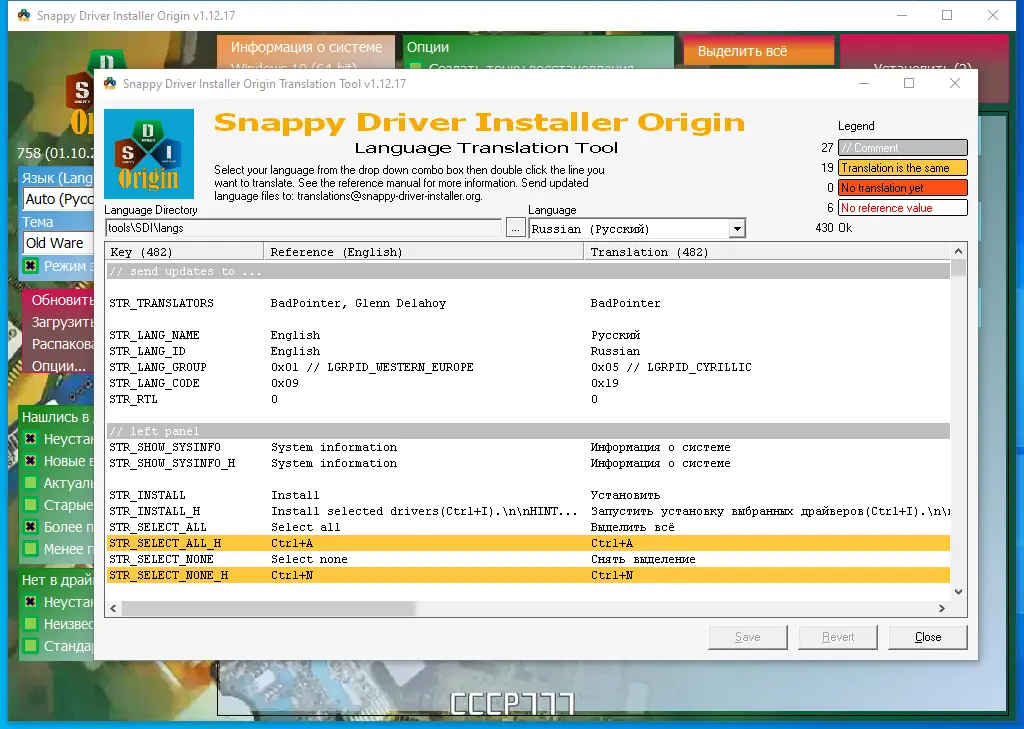Toggle 'Неизвес' checkbox in main window
1024x729 pixels.
30,624
